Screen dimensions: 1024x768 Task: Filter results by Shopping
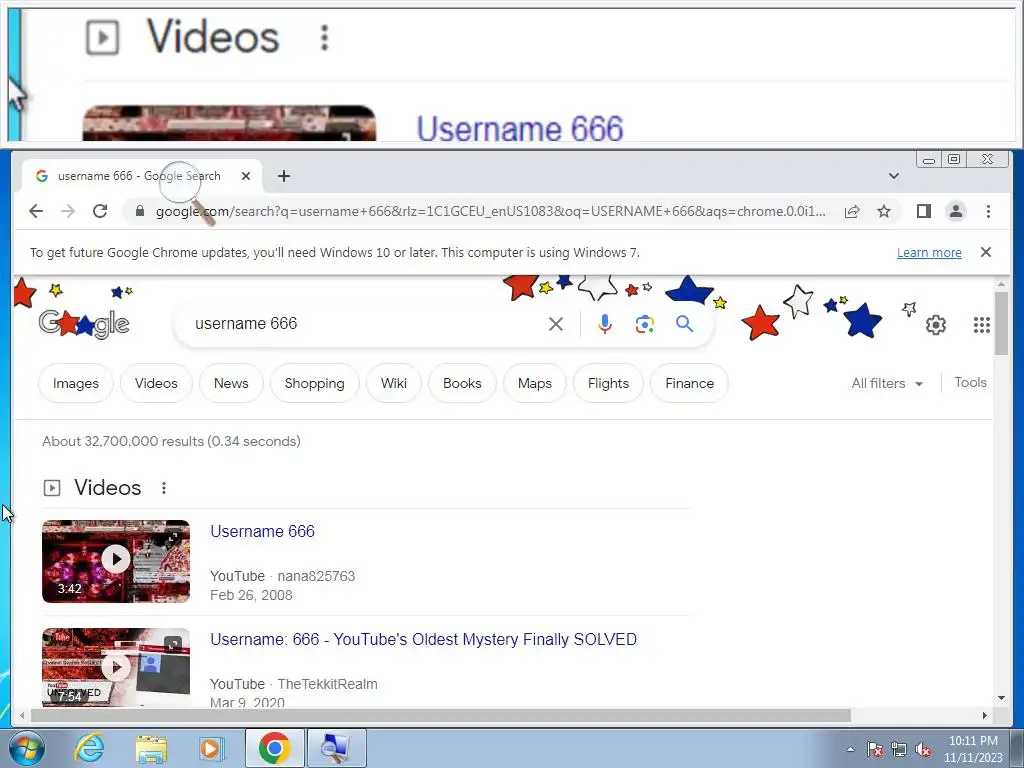[314, 383]
